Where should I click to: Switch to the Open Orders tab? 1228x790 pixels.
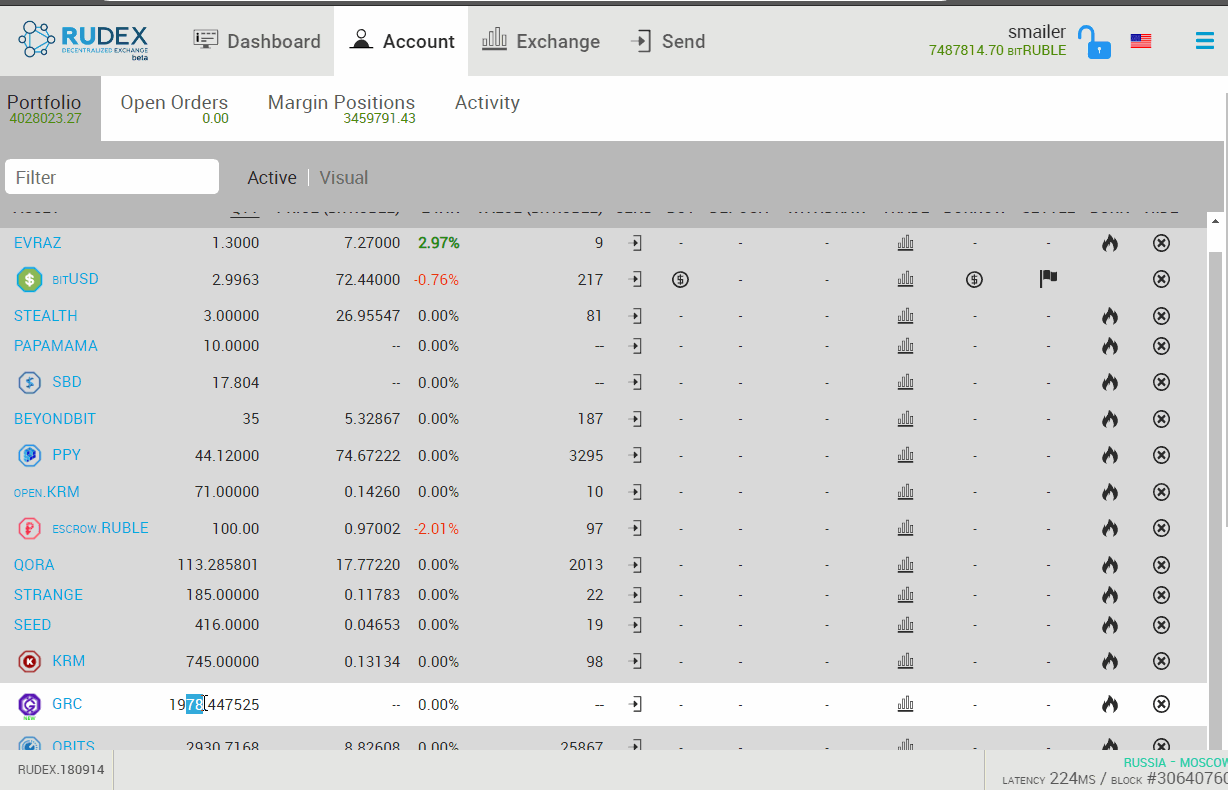coord(174,108)
